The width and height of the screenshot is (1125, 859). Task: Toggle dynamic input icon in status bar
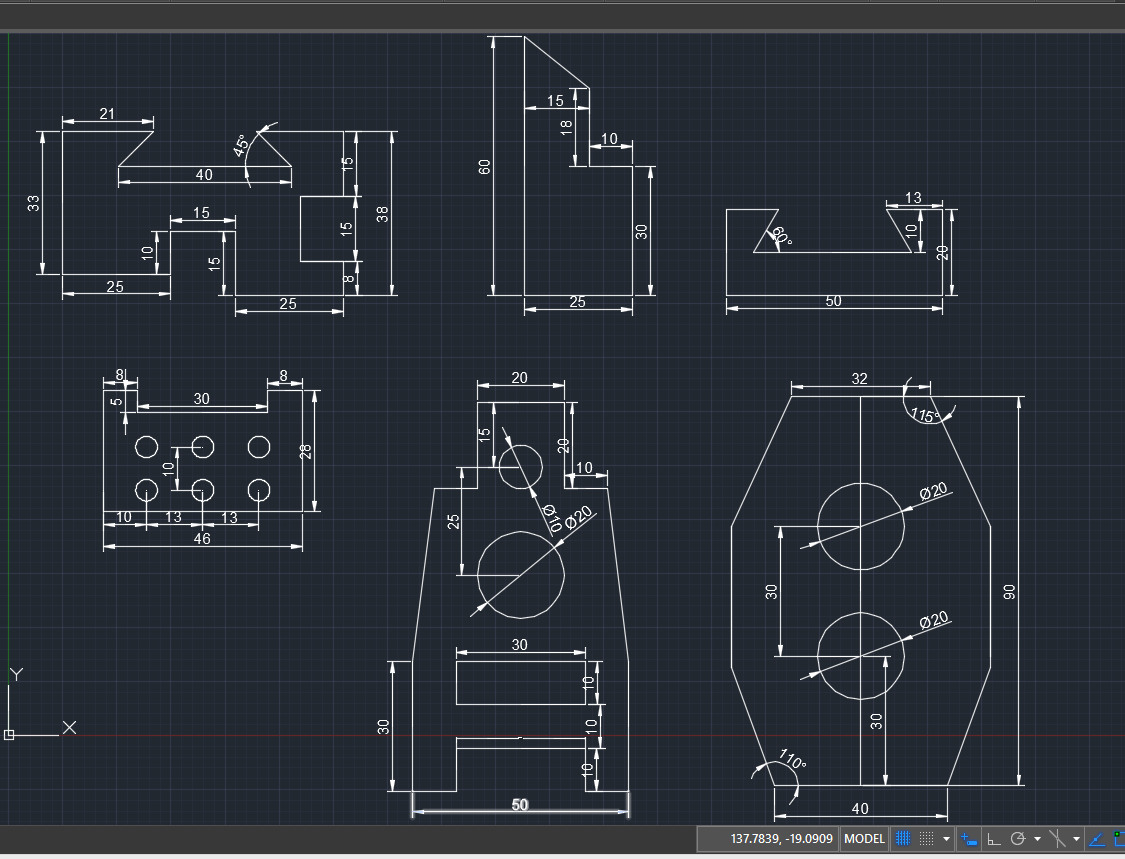pyautogui.click(x=968, y=838)
